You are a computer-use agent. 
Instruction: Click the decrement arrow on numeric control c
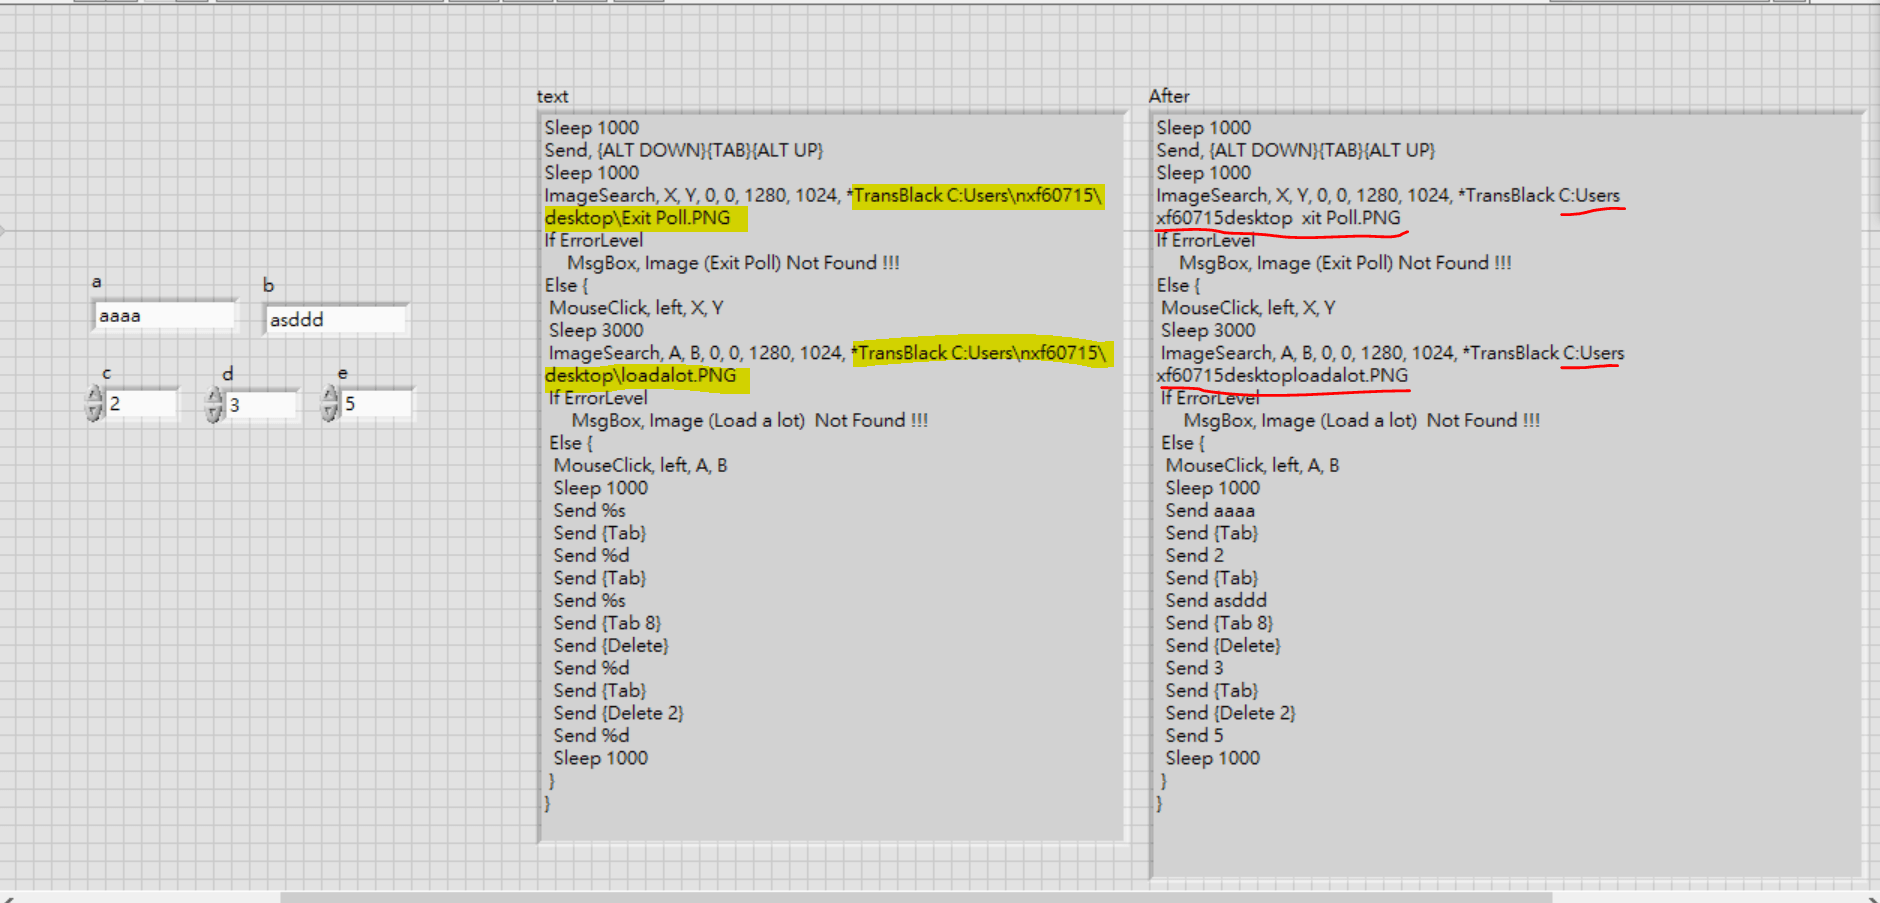pos(94,410)
